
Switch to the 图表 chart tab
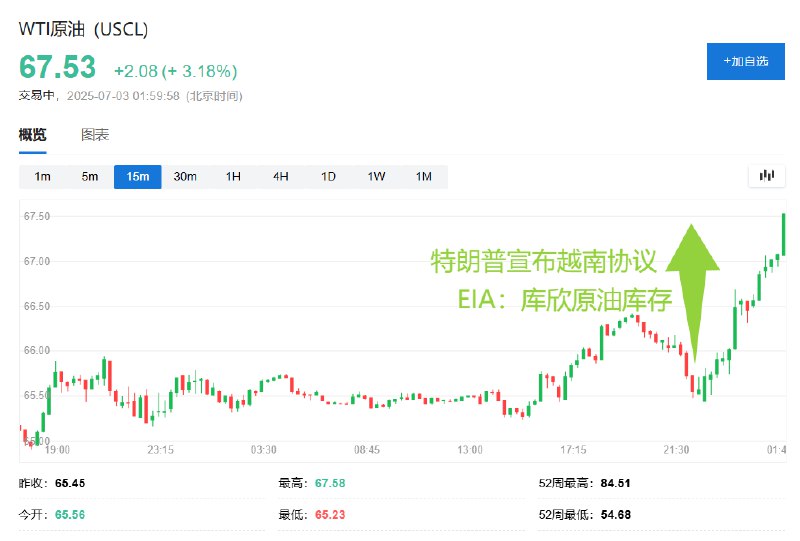95,135
